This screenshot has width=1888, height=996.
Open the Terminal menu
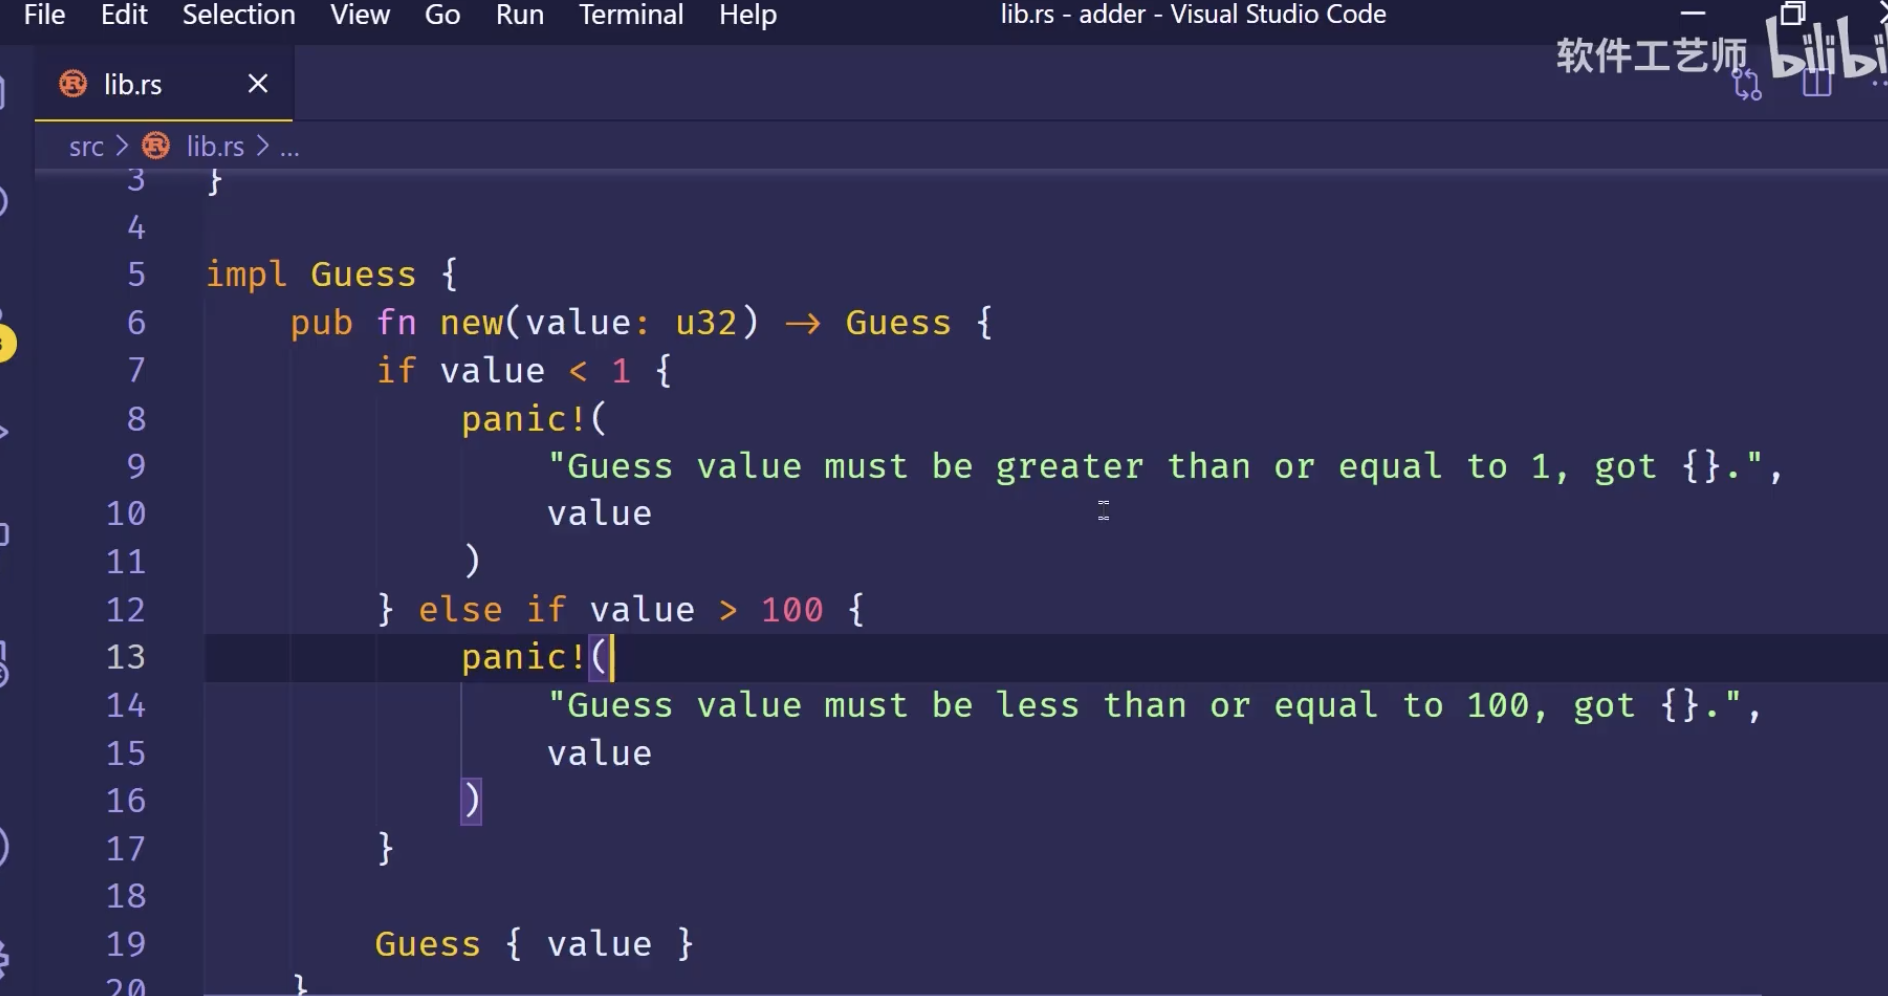pos(631,15)
